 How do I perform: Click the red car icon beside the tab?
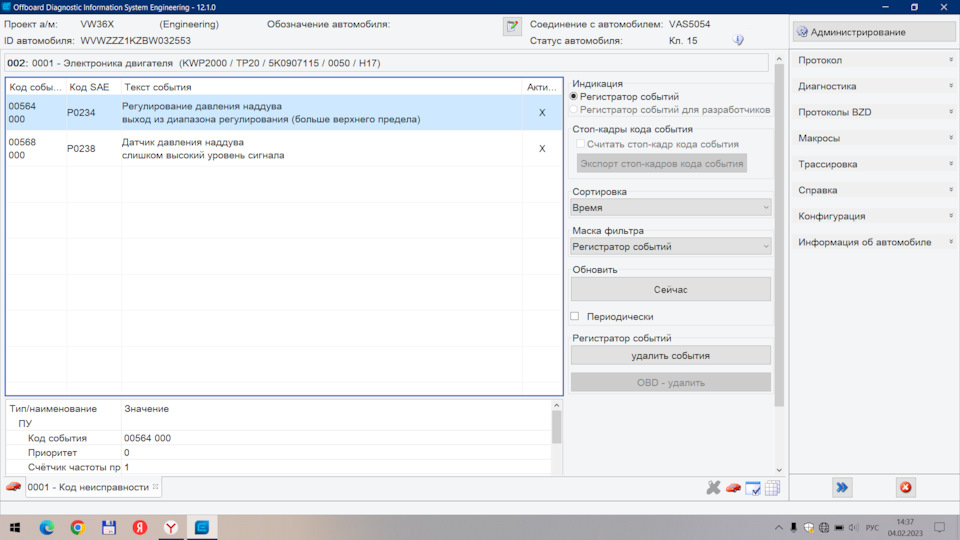(x=13, y=487)
